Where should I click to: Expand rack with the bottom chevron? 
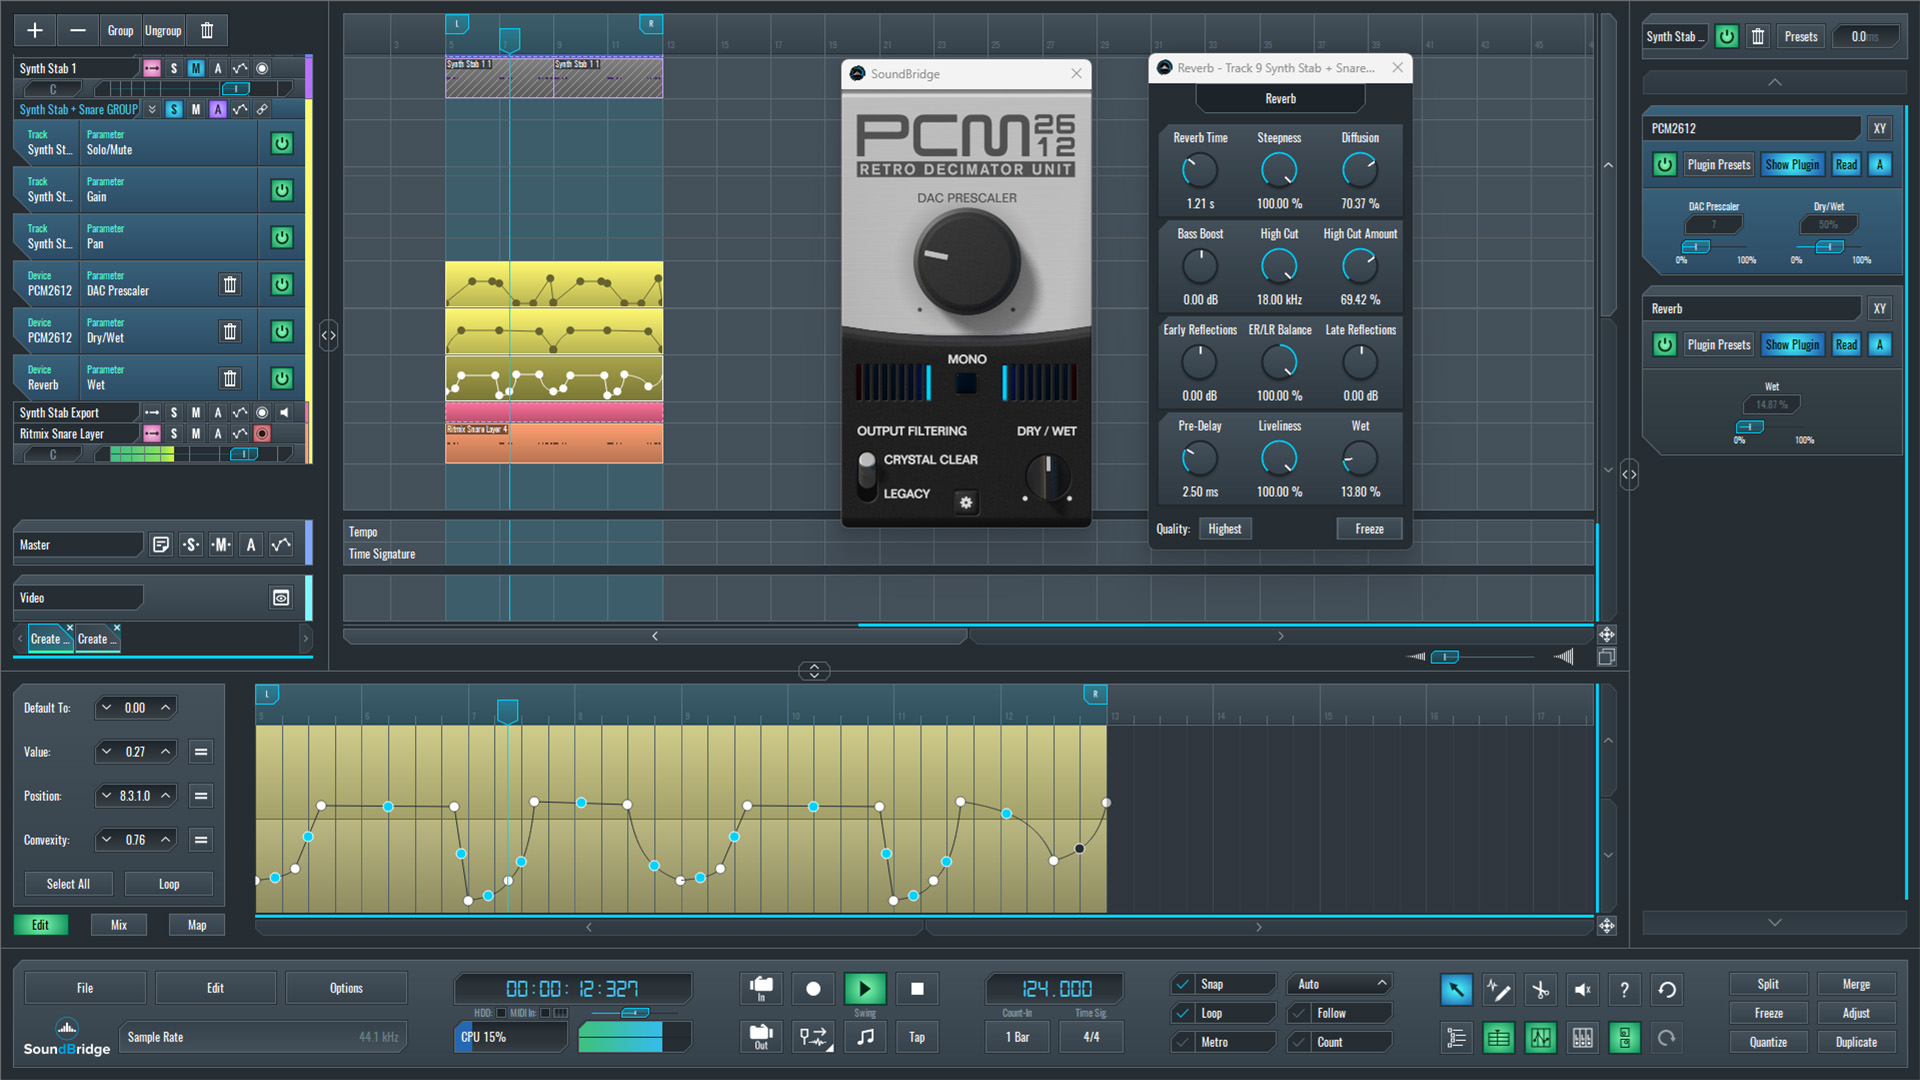point(1775,922)
